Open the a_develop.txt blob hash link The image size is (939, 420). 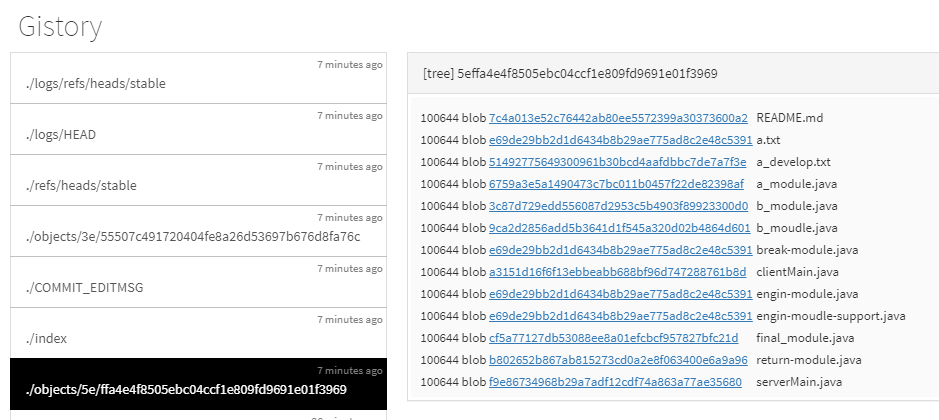coord(617,162)
